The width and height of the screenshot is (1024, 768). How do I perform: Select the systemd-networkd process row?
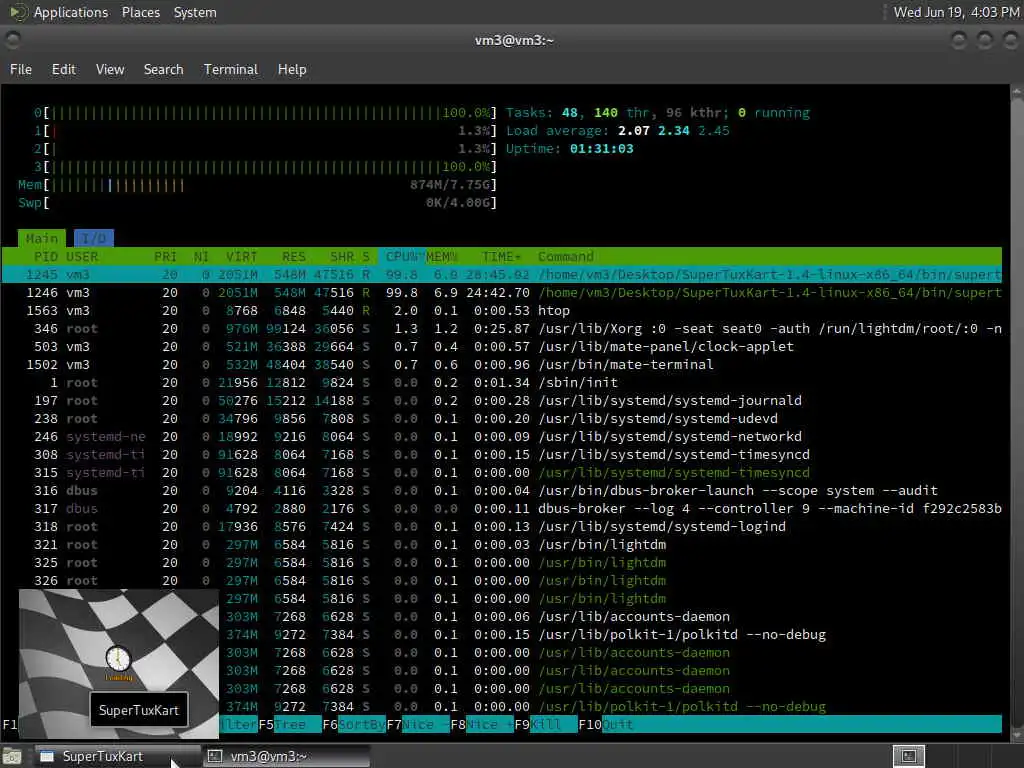tap(502, 436)
